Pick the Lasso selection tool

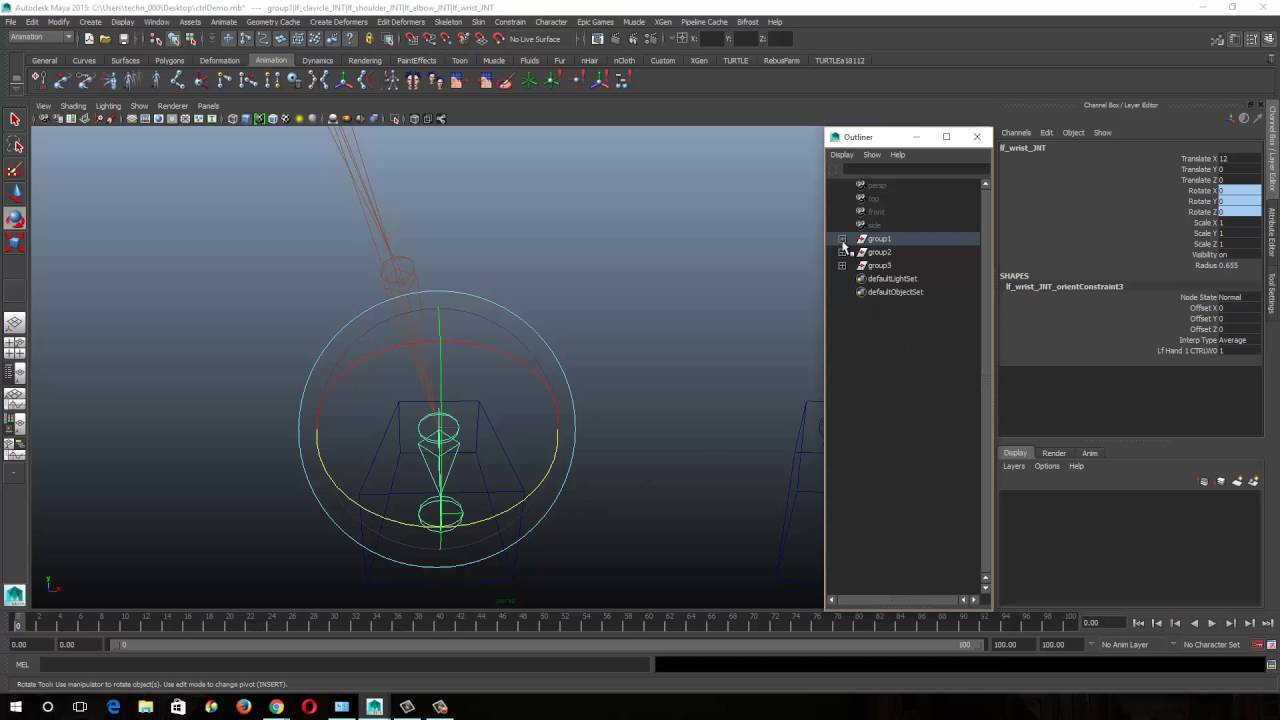[x=14, y=145]
